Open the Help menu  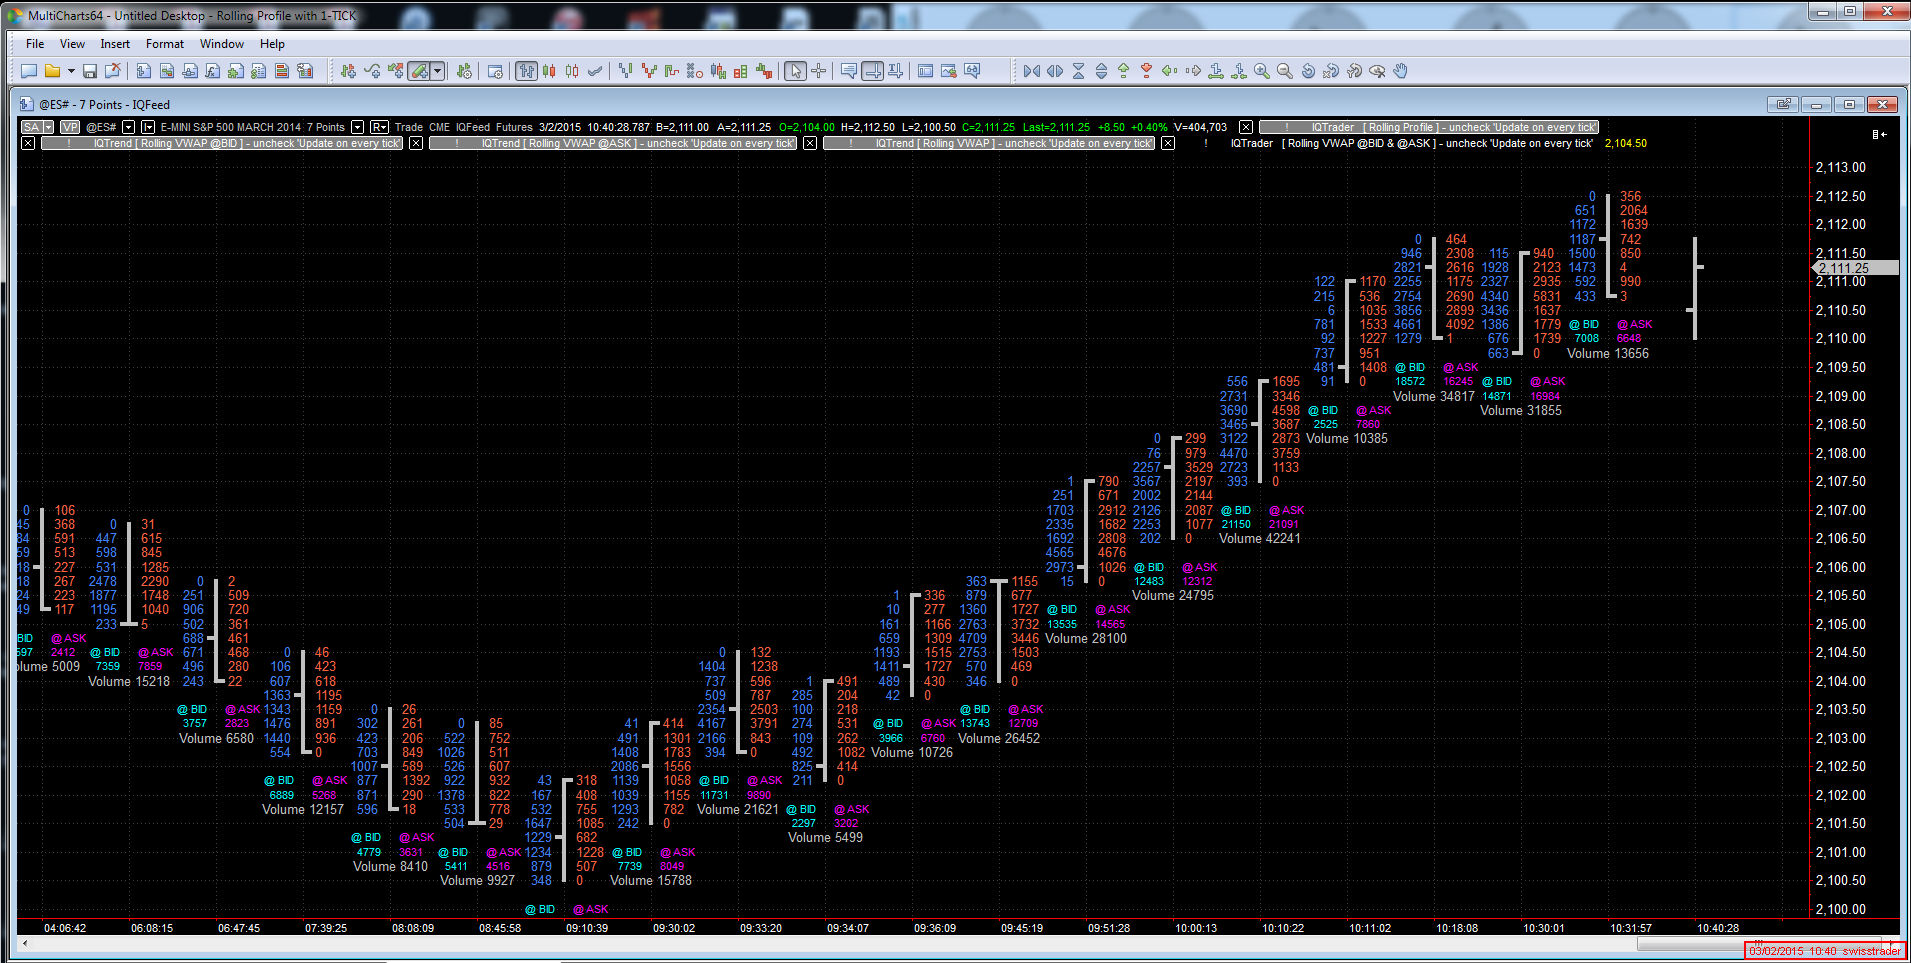272,44
